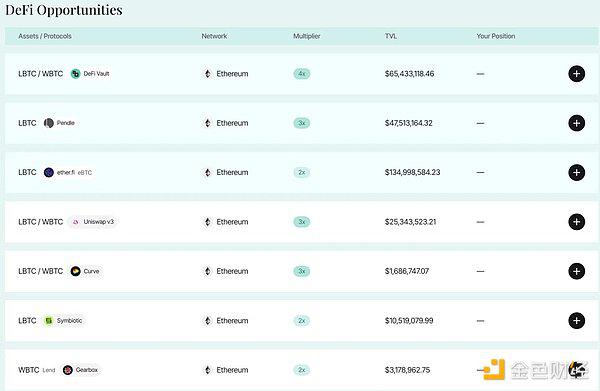Select the Pendle protocol label
600x391 pixels.
point(65,123)
